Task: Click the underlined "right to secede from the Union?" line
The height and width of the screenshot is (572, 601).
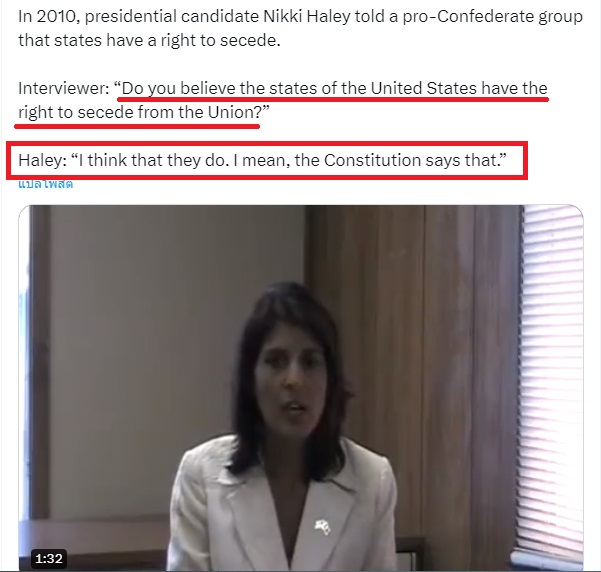Action: [138, 113]
